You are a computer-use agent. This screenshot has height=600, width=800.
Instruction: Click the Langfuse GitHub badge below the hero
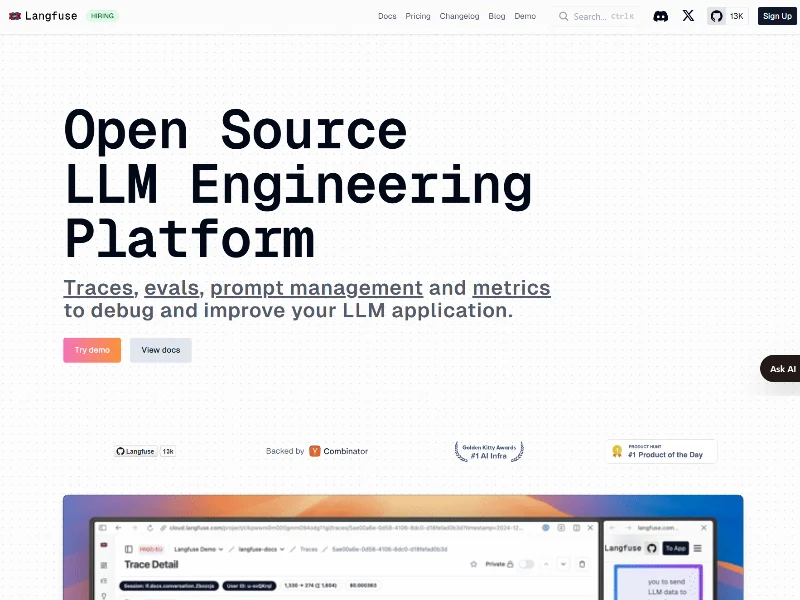click(x=135, y=451)
